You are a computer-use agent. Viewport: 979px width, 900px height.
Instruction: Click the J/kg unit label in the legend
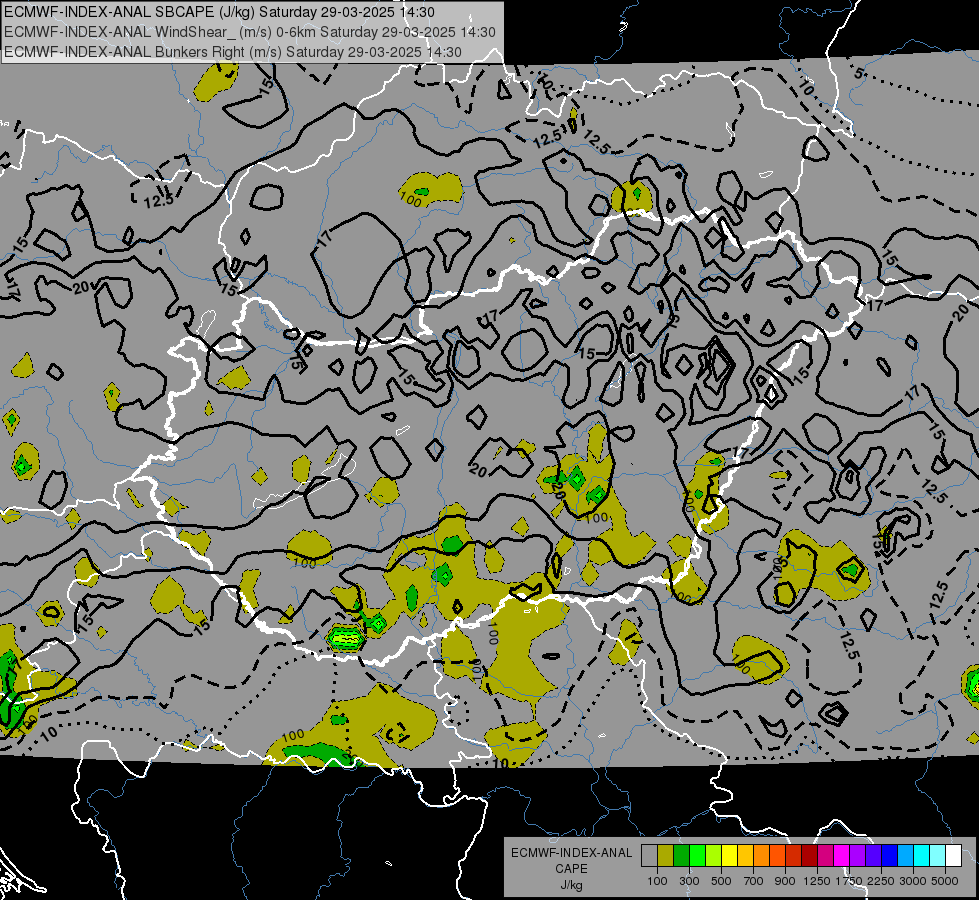[571, 885]
